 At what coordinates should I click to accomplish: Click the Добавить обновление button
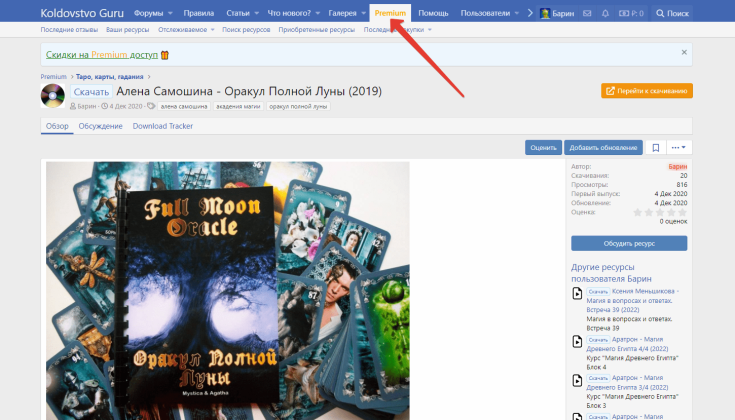[603, 148]
